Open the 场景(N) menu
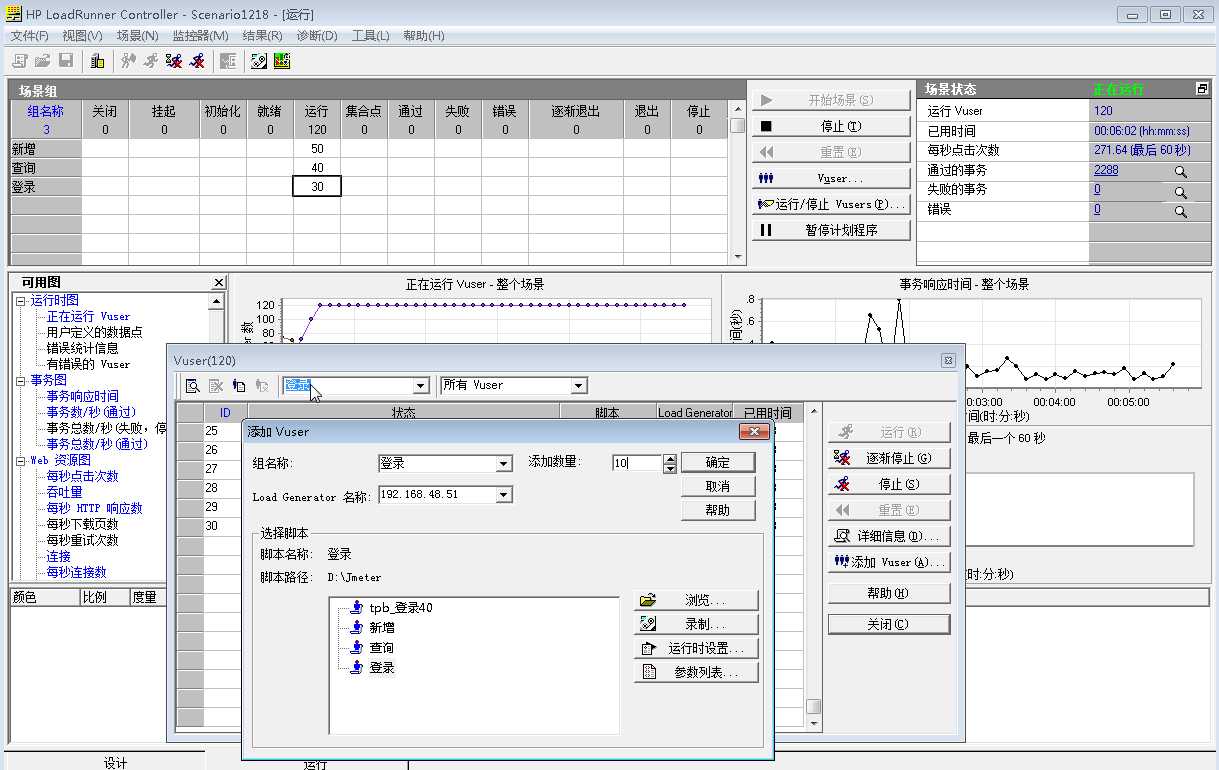Viewport: 1219px width, 770px height. 137,36
